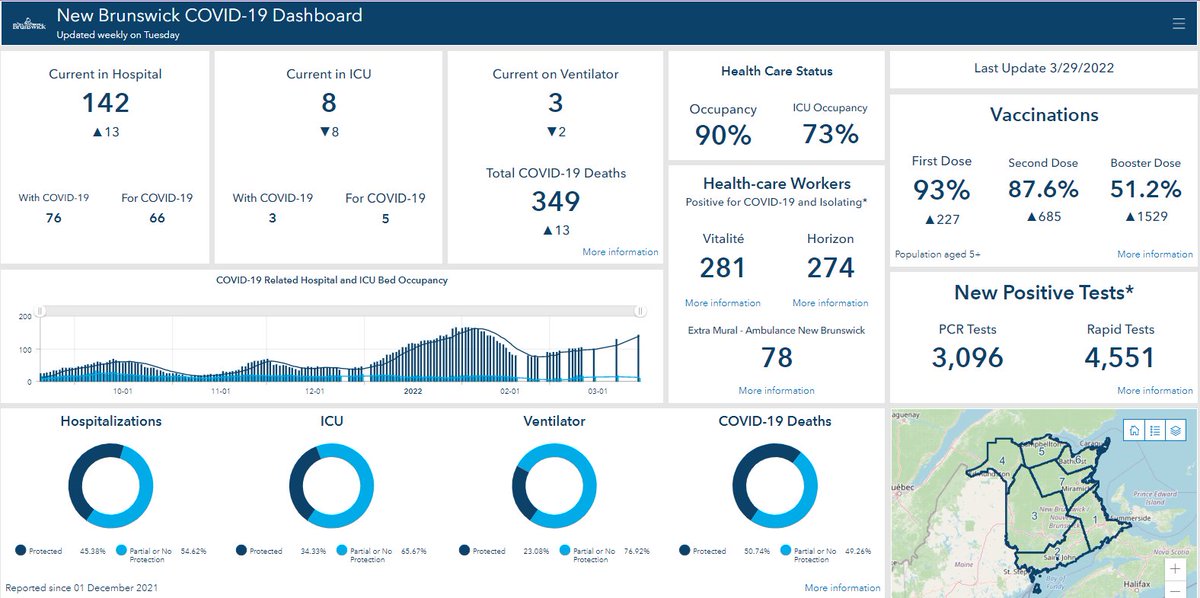Open the map layers panel
Viewport: 1200px width, 598px height.
pyautogui.click(x=1176, y=430)
